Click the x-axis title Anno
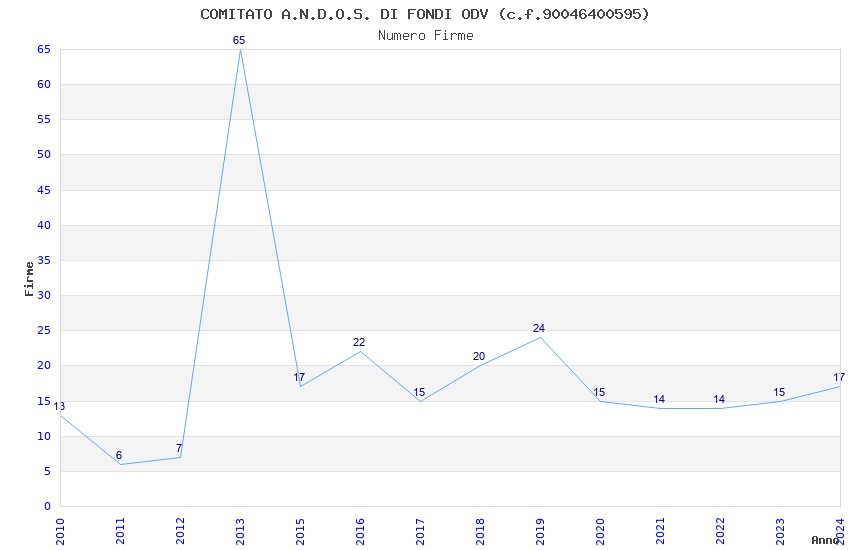The width and height of the screenshot is (850, 550). pos(825,540)
